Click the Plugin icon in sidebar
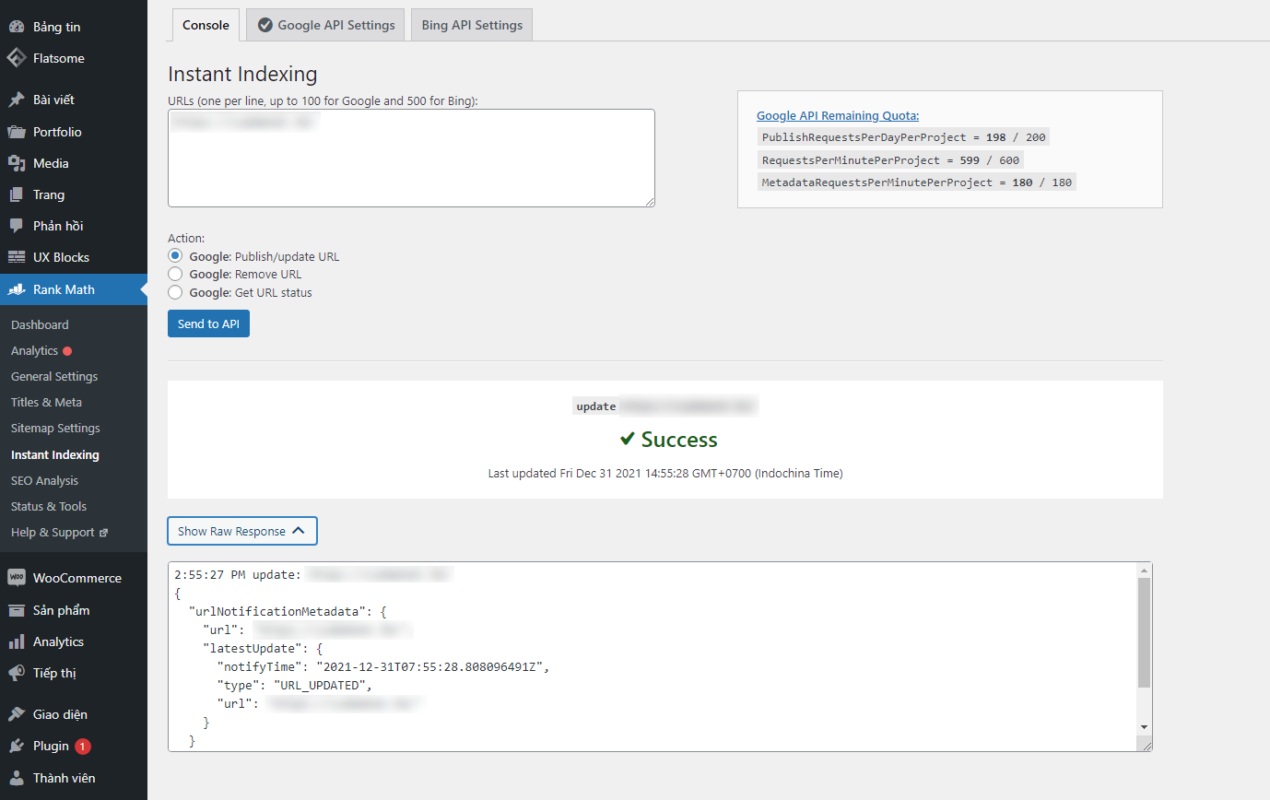The width and height of the screenshot is (1270, 800). point(16,746)
